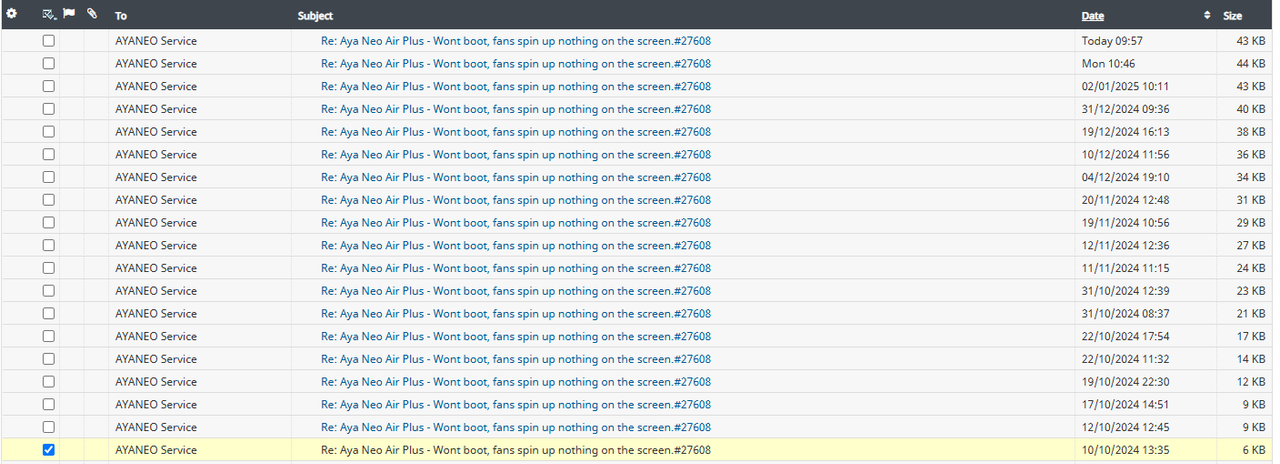
Task: Click the sort arrows icon beside Date
Action: click(1207, 15)
